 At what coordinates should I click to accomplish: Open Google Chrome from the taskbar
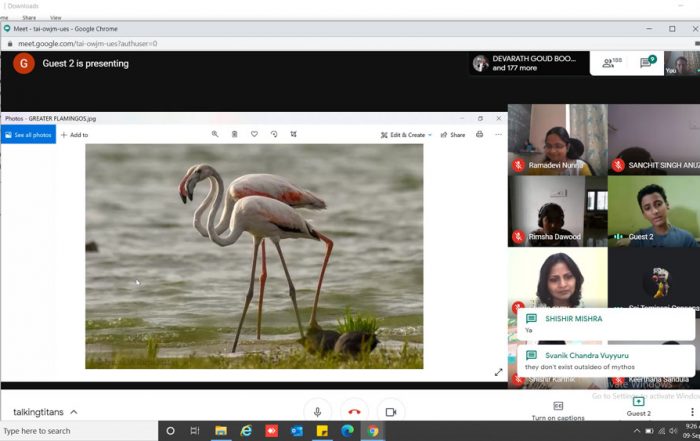[x=373, y=431]
